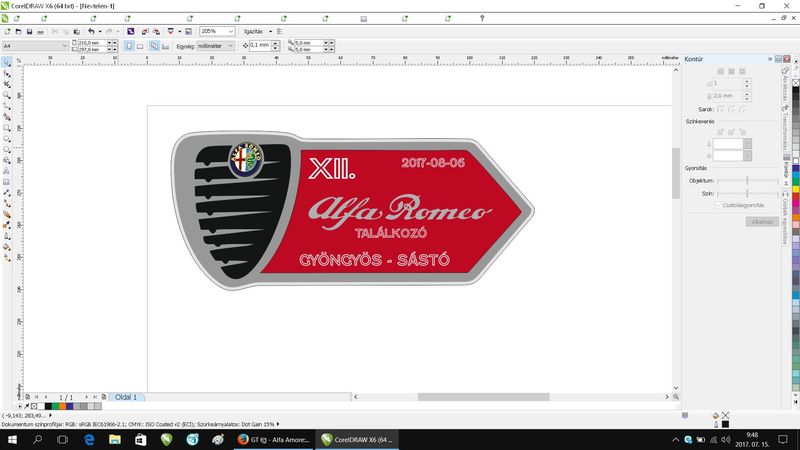Choose the outside contour option

[742, 71]
